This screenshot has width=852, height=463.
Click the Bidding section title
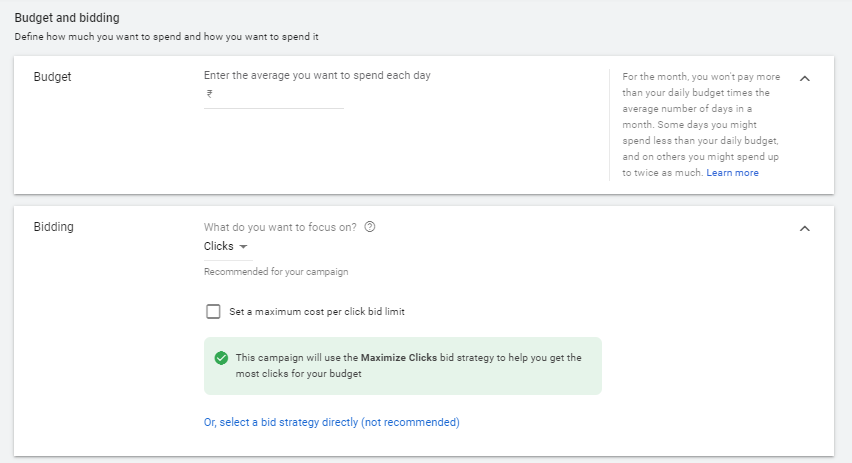tap(54, 227)
